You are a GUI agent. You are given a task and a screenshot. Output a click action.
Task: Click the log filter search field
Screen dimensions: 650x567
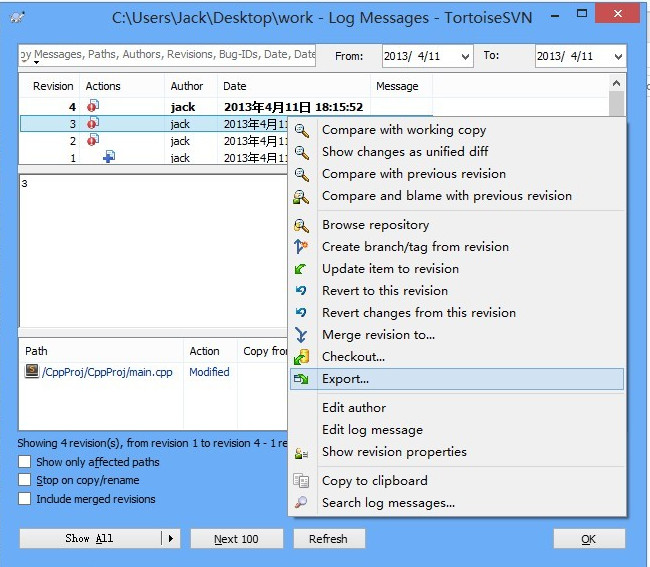tap(167, 55)
